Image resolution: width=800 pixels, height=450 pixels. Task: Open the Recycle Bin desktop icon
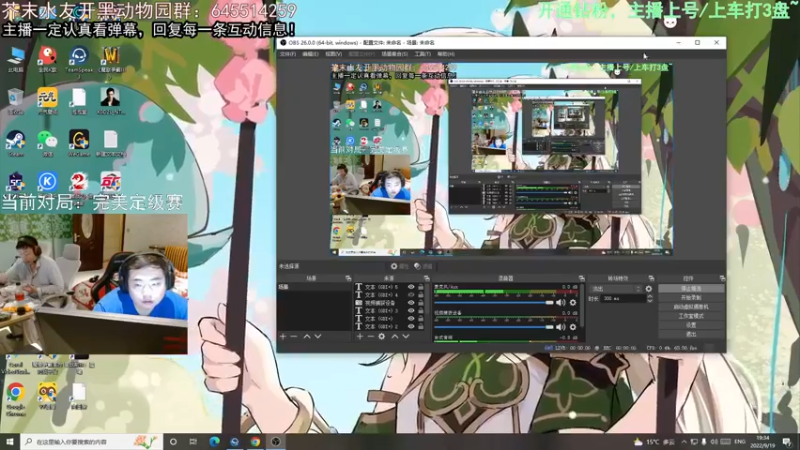pyautogui.click(x=16, y=101)
